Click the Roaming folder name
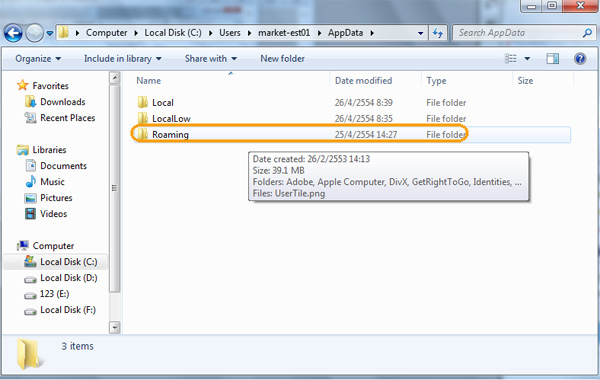Image resolution: width=600 pixels, height=380 pixels. tap(170, 135)
